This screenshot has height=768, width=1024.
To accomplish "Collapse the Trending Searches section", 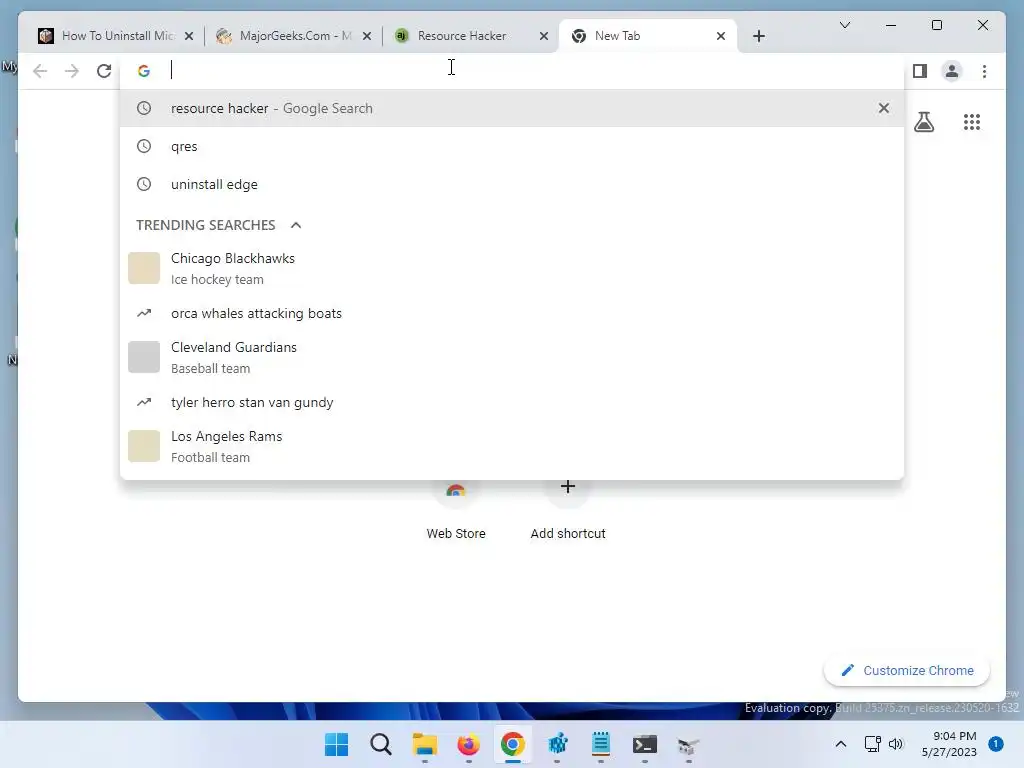I will pyautogui.click(x=296, y=225).
